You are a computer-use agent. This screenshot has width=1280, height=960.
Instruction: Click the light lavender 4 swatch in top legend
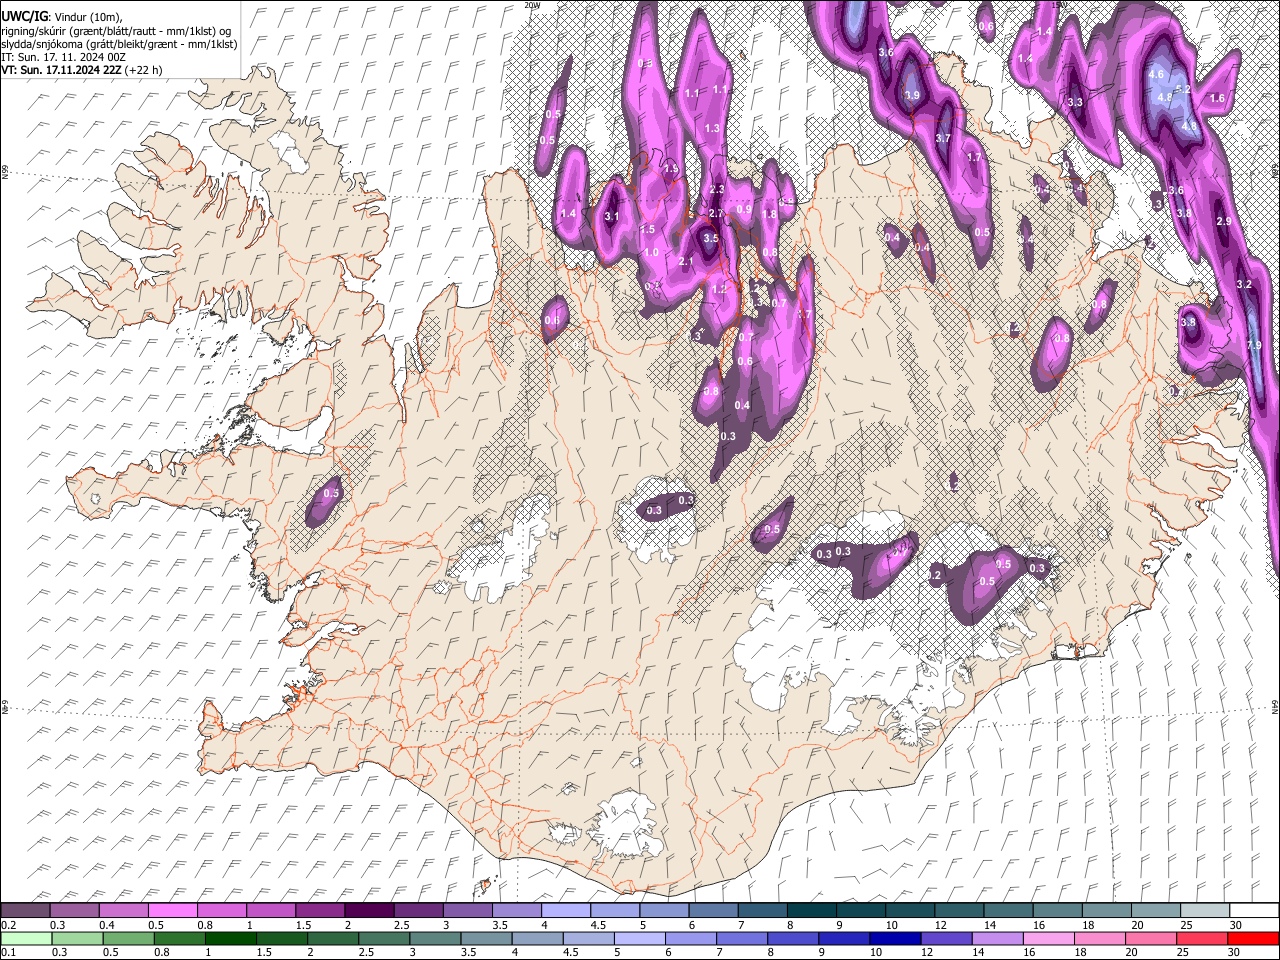[x=565, y=911]
